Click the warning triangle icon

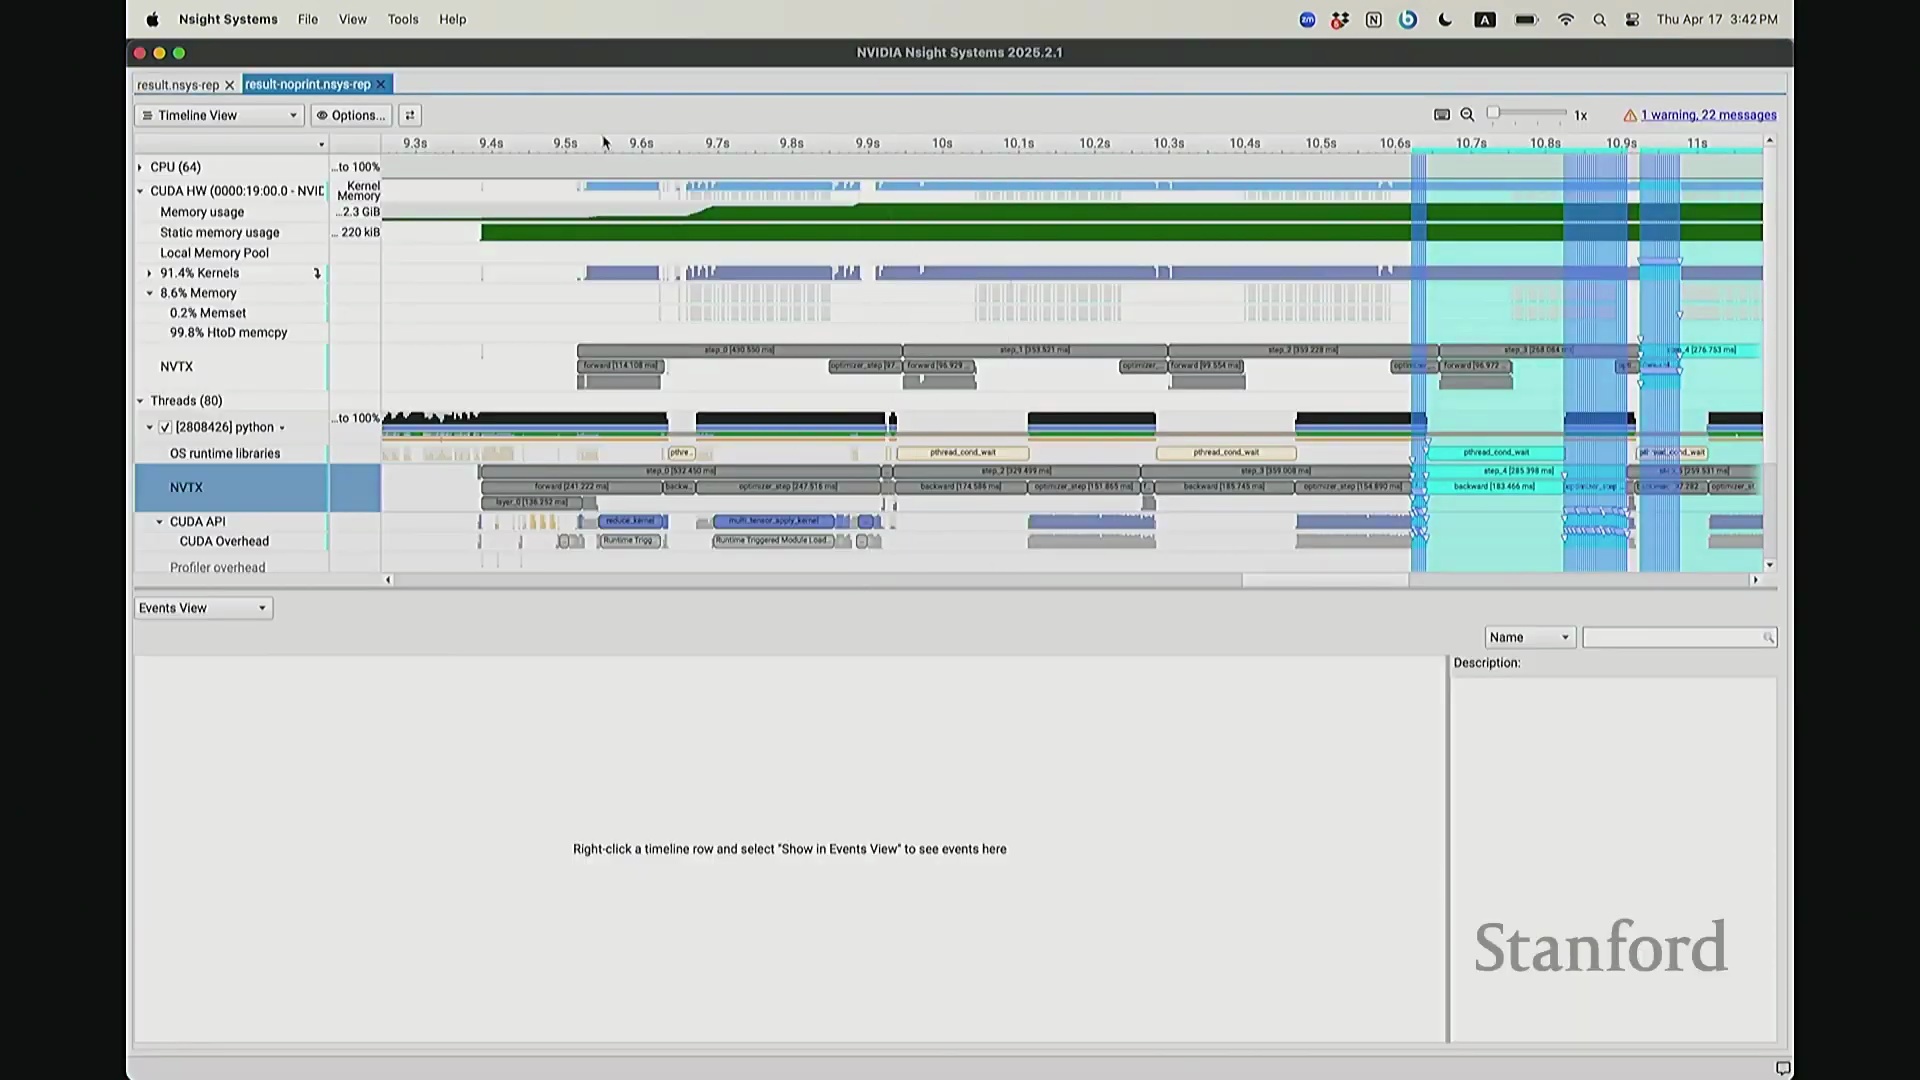click(1629, 115)
